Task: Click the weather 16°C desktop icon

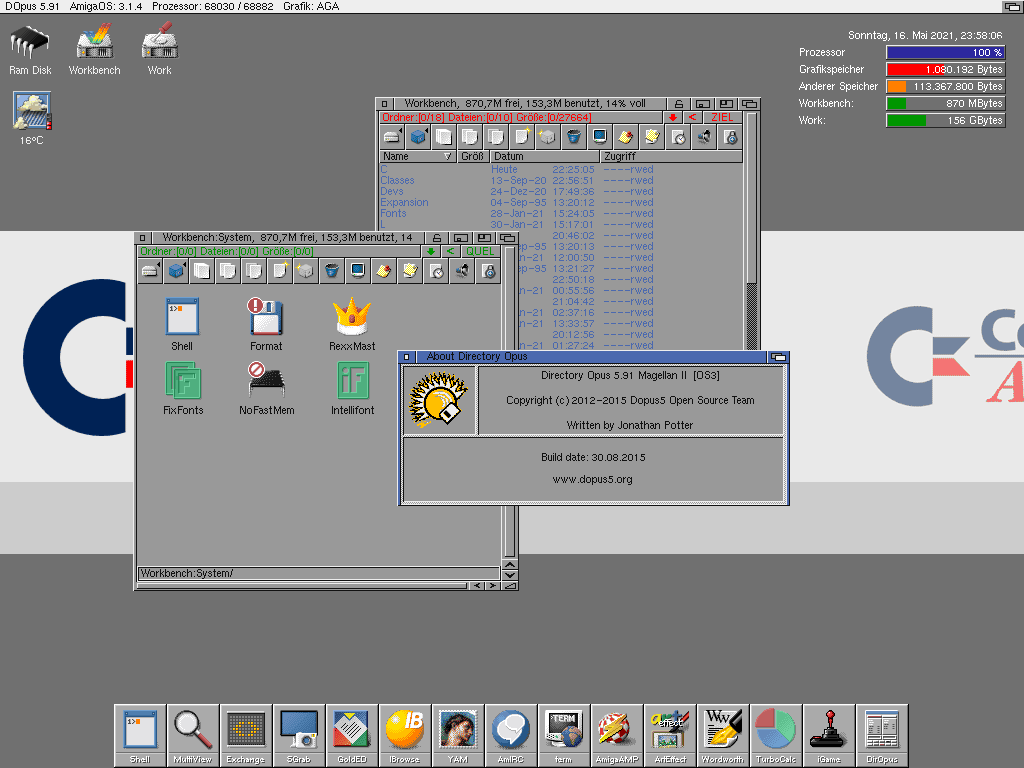Action: tap(31, 119)
